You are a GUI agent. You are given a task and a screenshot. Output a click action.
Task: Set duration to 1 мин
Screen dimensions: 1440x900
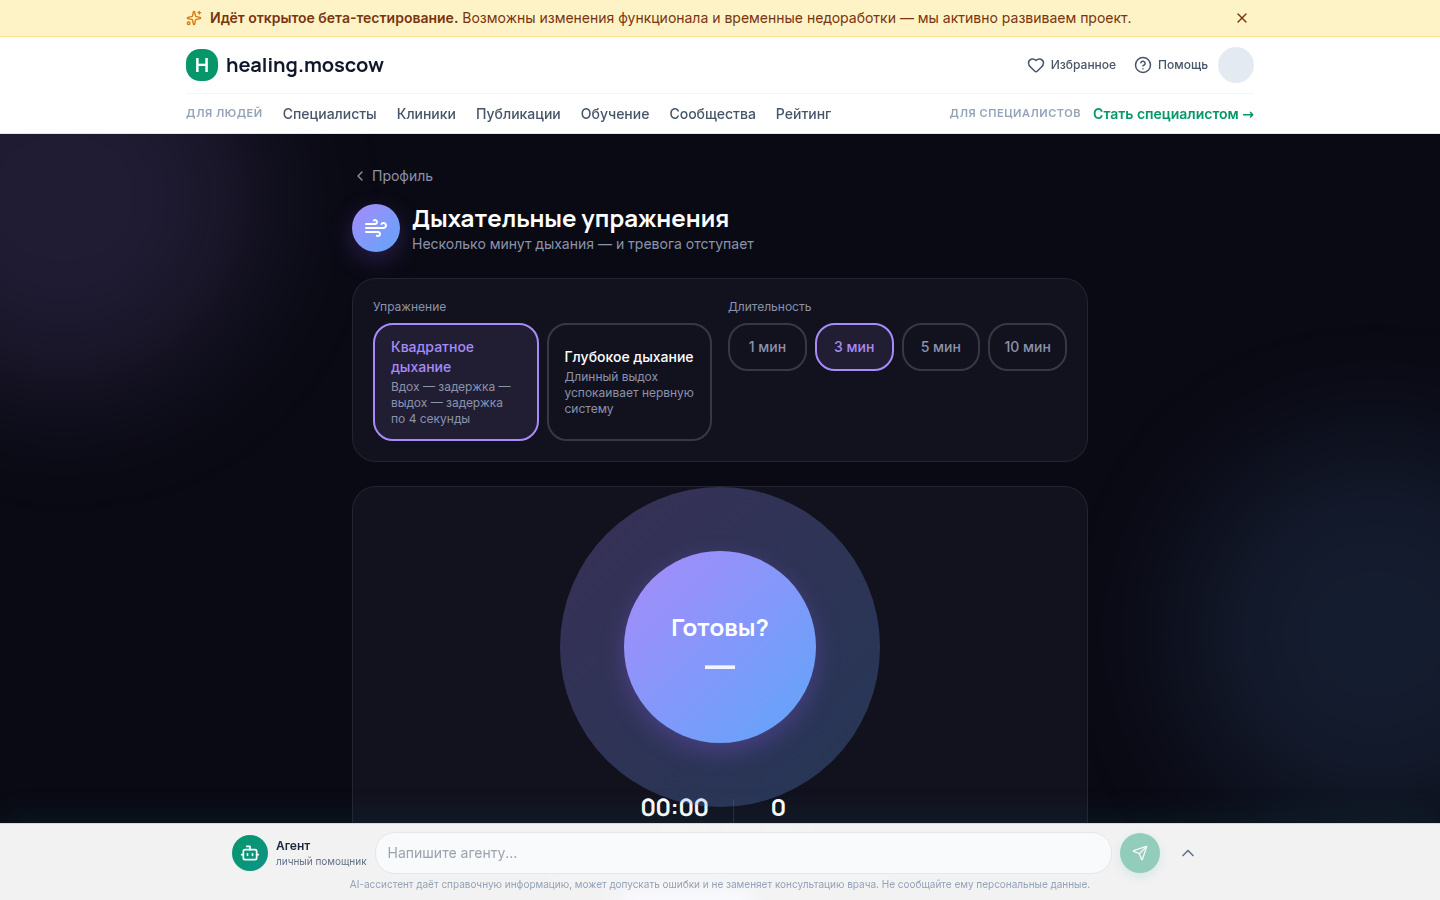click(767, 347)
